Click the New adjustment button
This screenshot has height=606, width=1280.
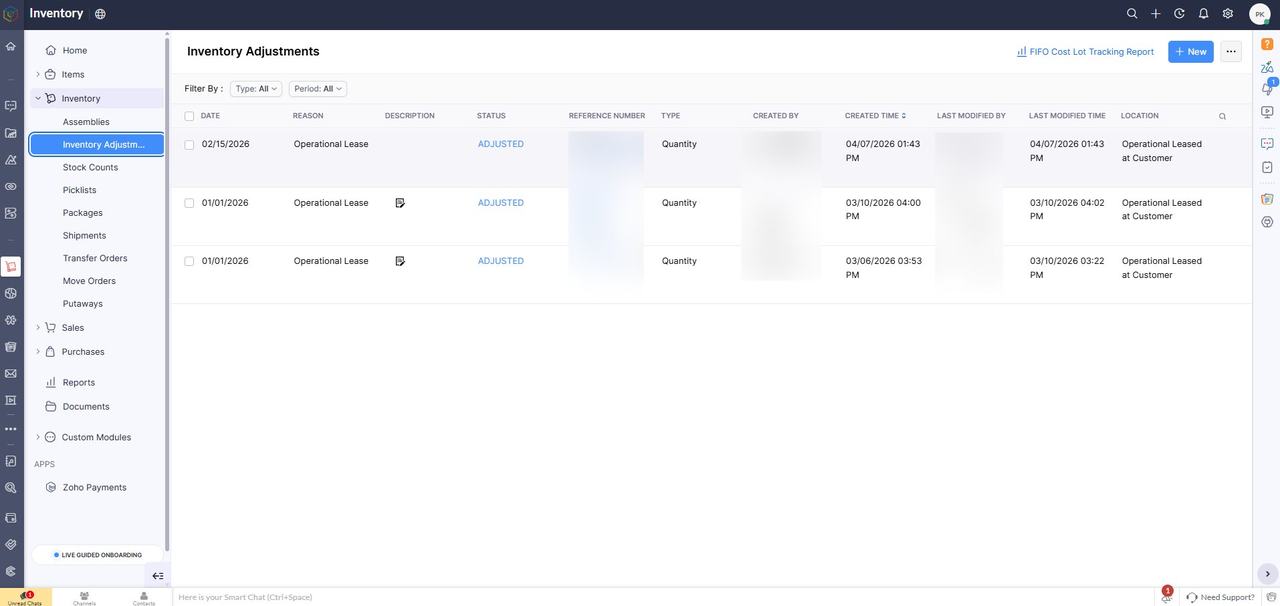[1191, 51]
